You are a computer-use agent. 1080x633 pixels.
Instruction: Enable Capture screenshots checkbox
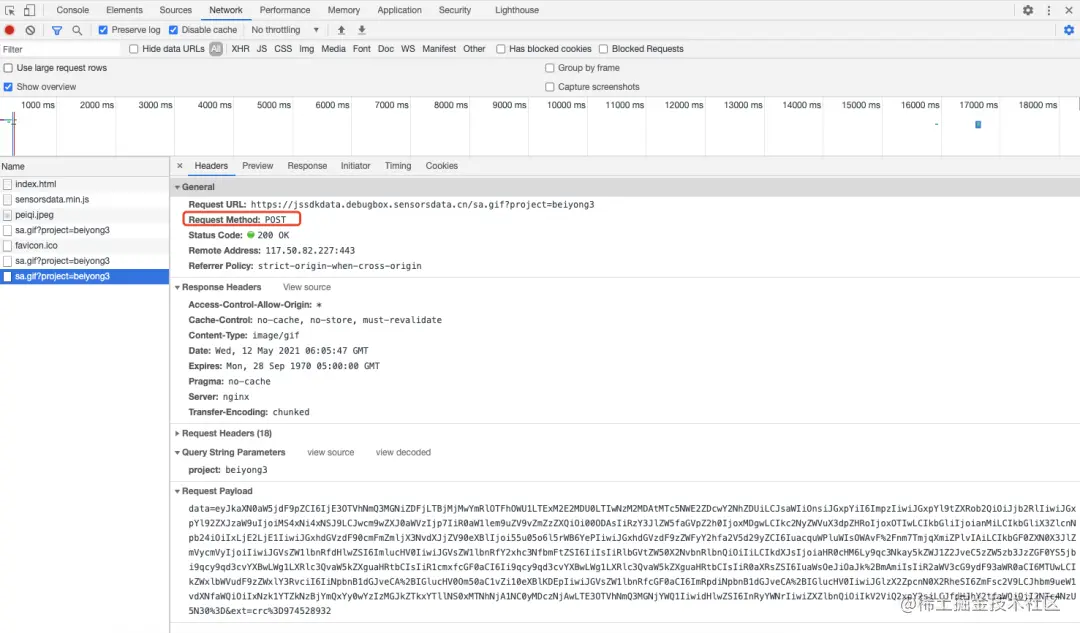coord(550,87)
